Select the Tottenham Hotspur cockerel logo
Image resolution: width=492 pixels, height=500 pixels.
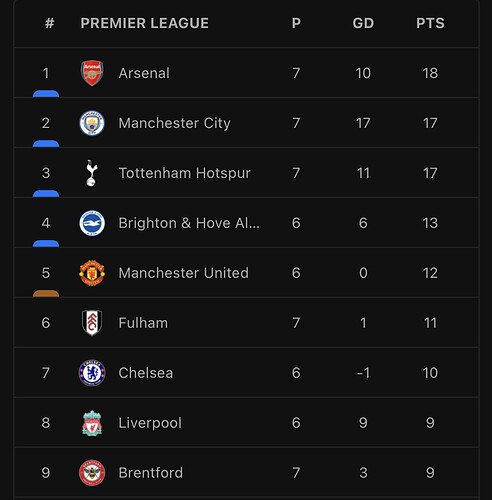92,173
